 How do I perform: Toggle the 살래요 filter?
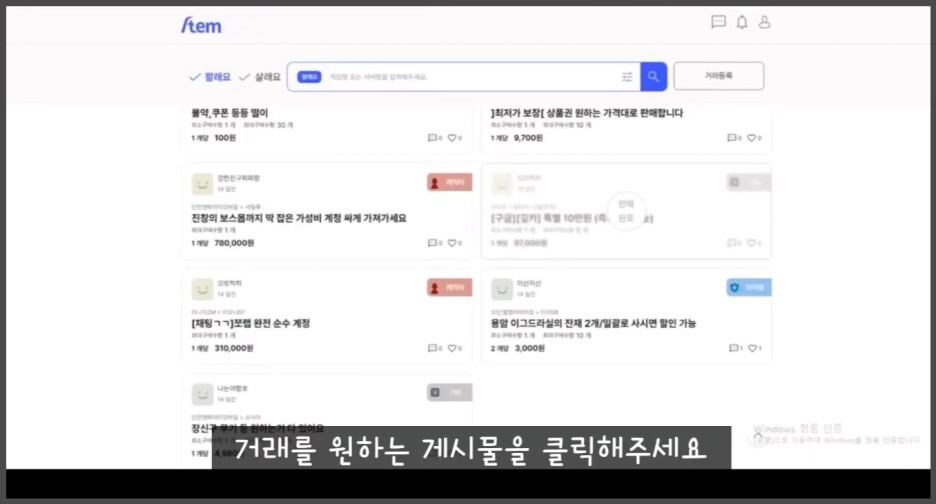[260, 77]
